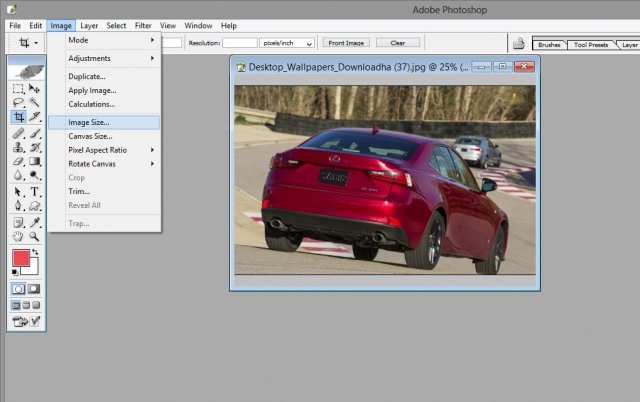
Task: Activate the Type tool
Action: [35, 191]
